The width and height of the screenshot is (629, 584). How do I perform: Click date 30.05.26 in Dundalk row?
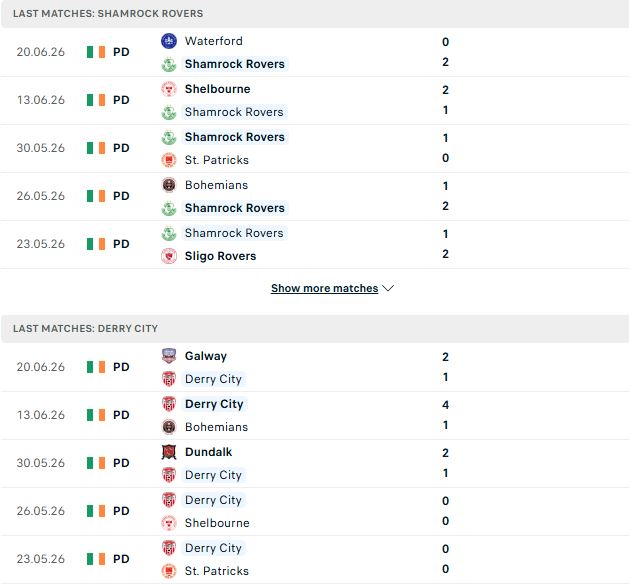coord(41,463)
